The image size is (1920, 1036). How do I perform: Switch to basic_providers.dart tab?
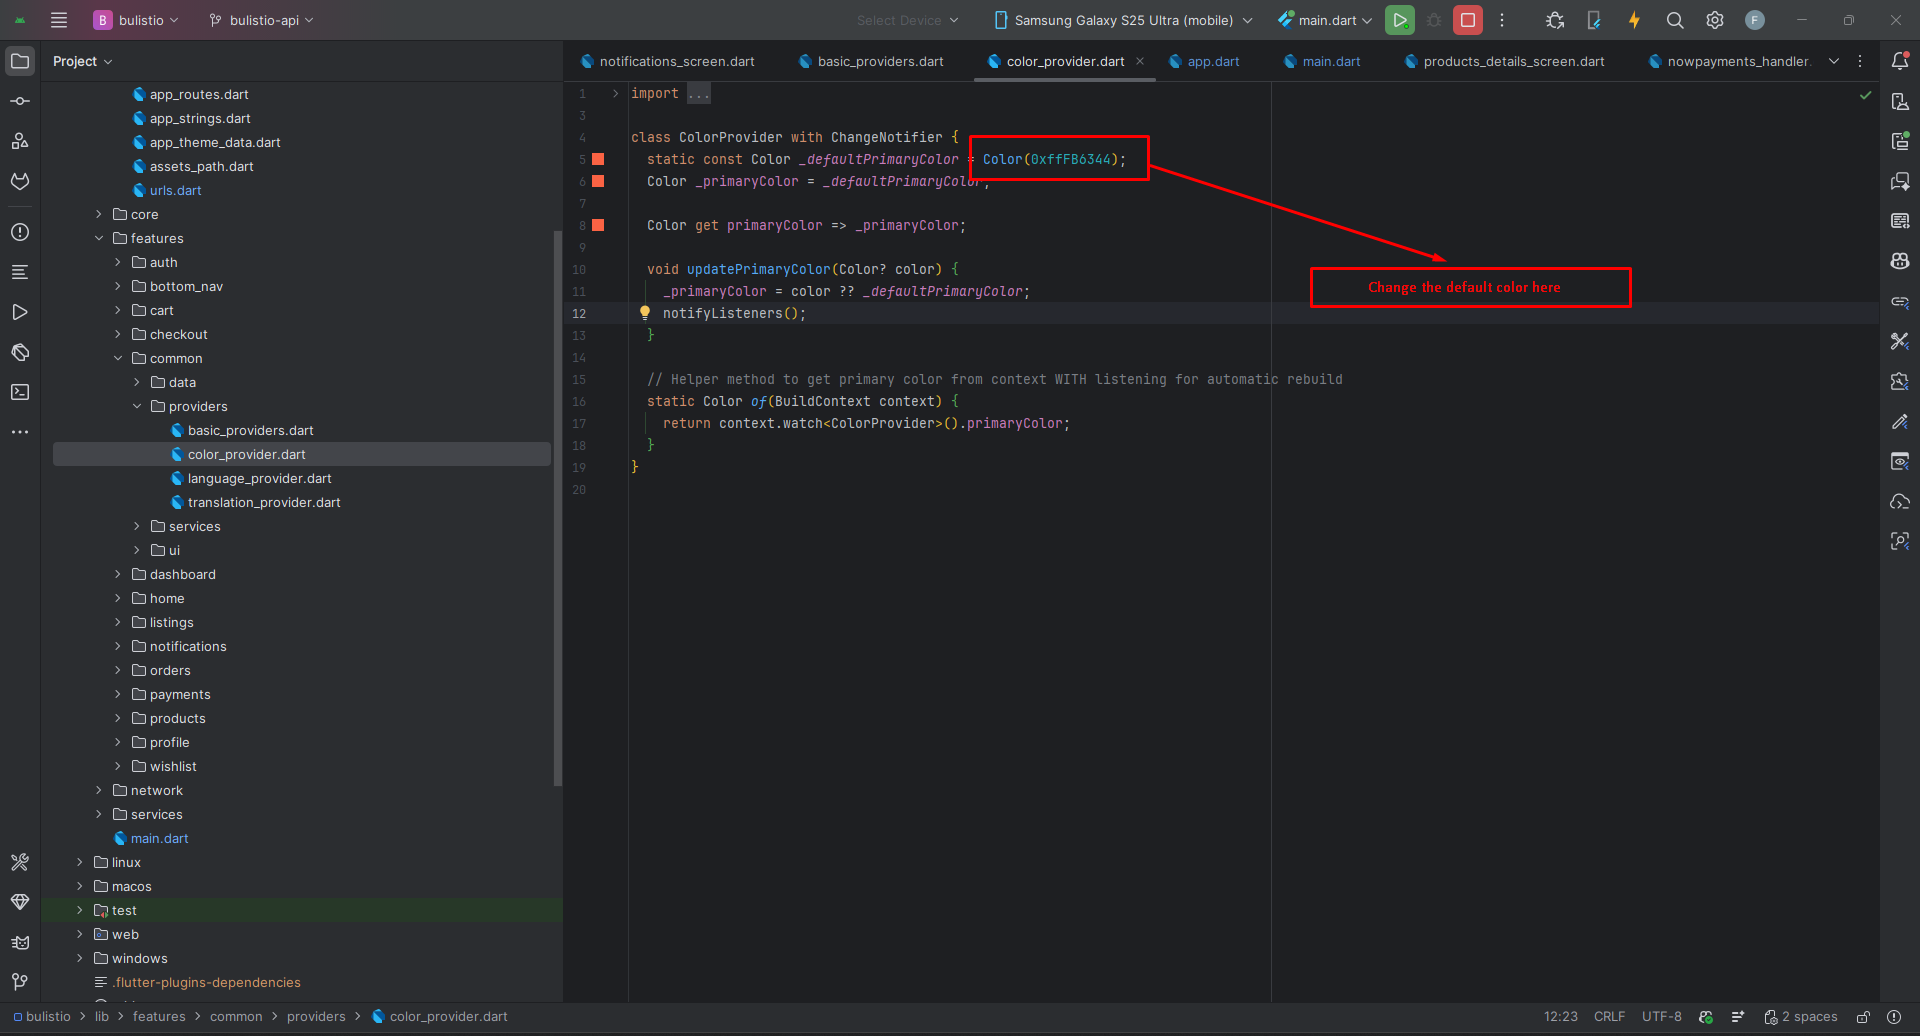871,61
